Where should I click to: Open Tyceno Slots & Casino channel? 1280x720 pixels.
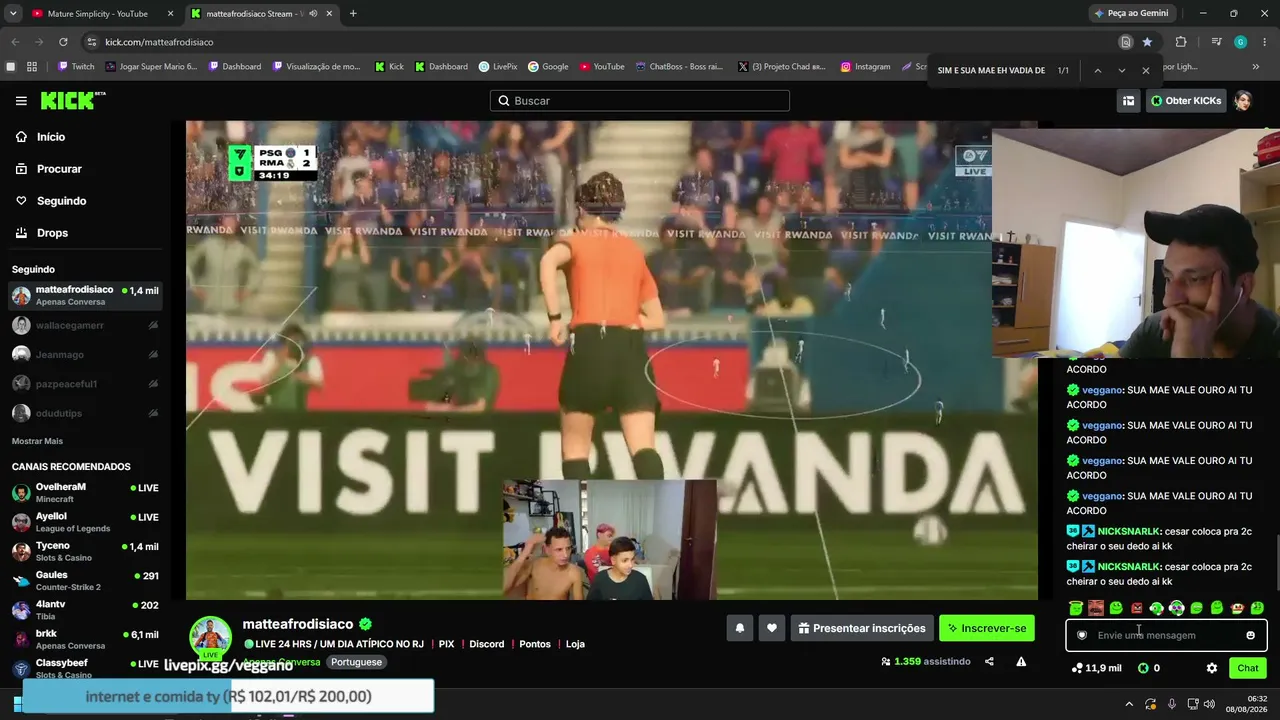85,552
